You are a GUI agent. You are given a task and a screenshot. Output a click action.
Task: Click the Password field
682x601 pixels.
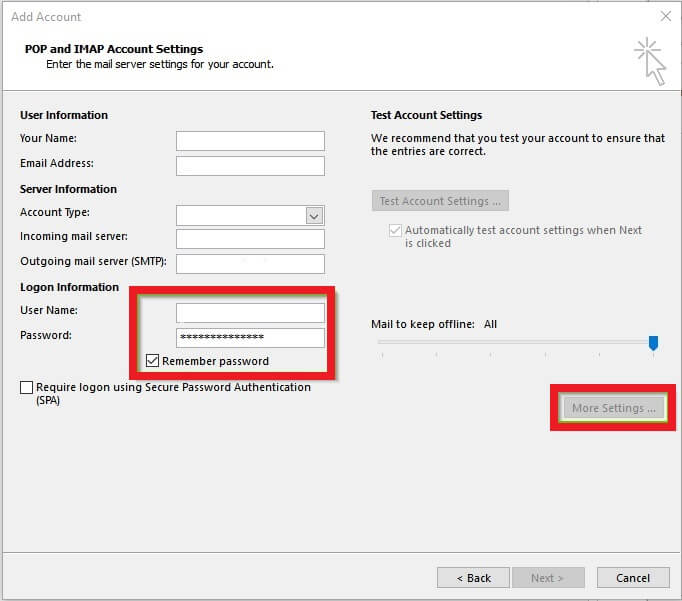click(x=250, y=338)
